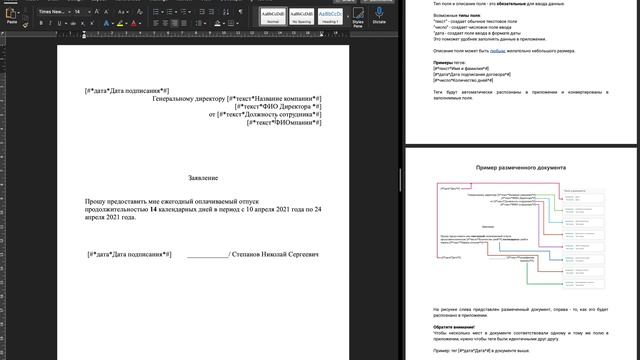Click the Line Spacing icon
This screenshot has width=640, height=360.
point(198,24)
